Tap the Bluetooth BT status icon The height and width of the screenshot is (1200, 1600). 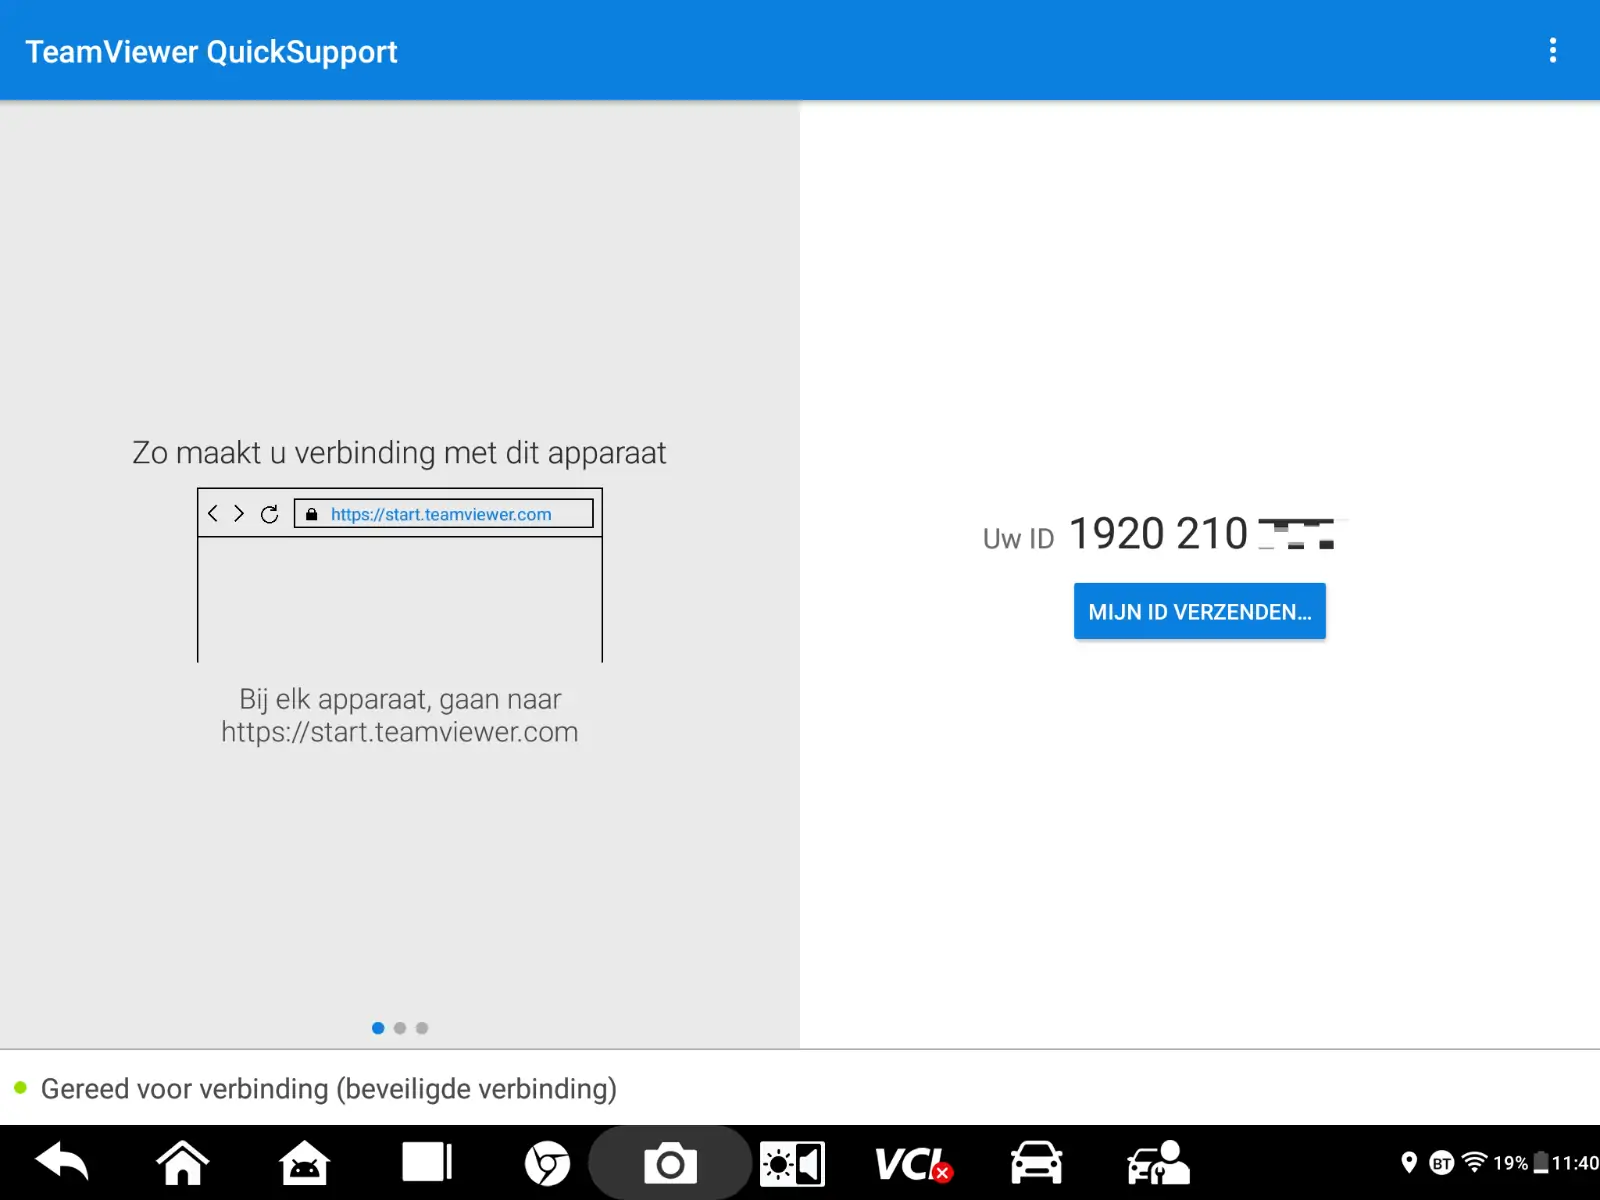coord(1441,1163)
